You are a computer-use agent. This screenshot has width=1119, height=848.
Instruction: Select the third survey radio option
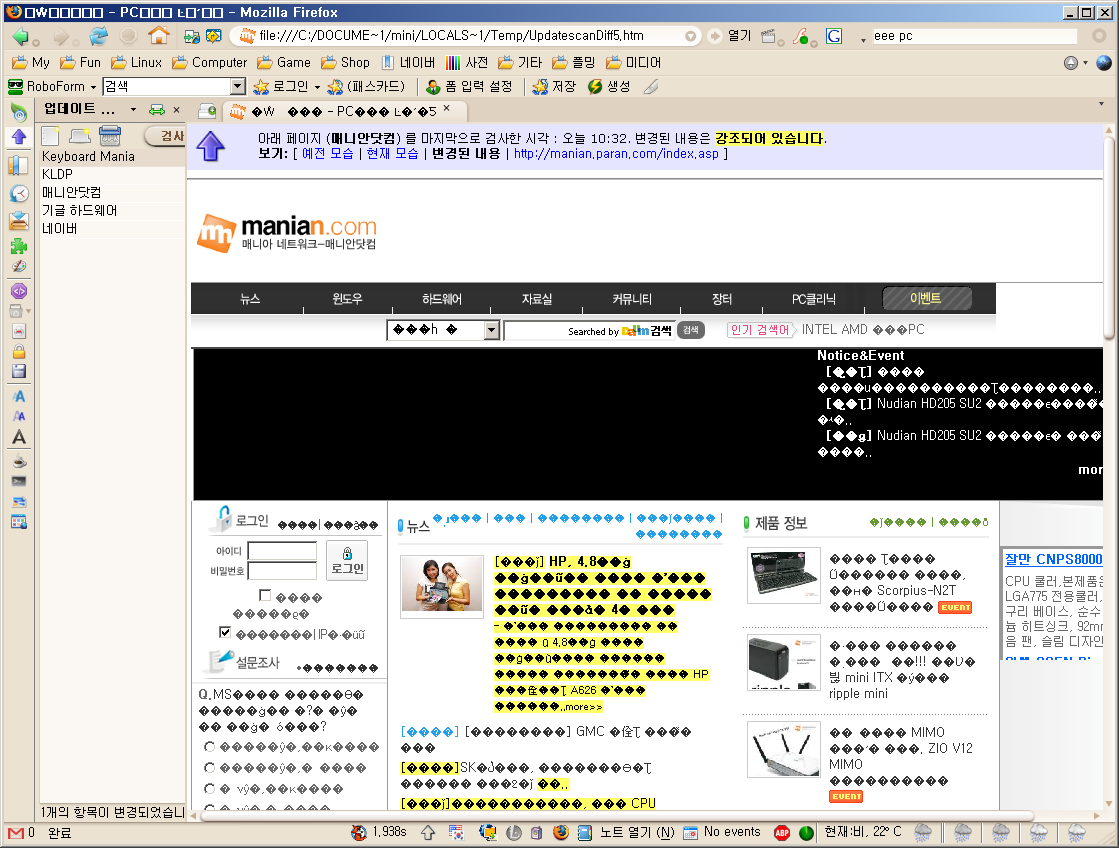point(209,788)
